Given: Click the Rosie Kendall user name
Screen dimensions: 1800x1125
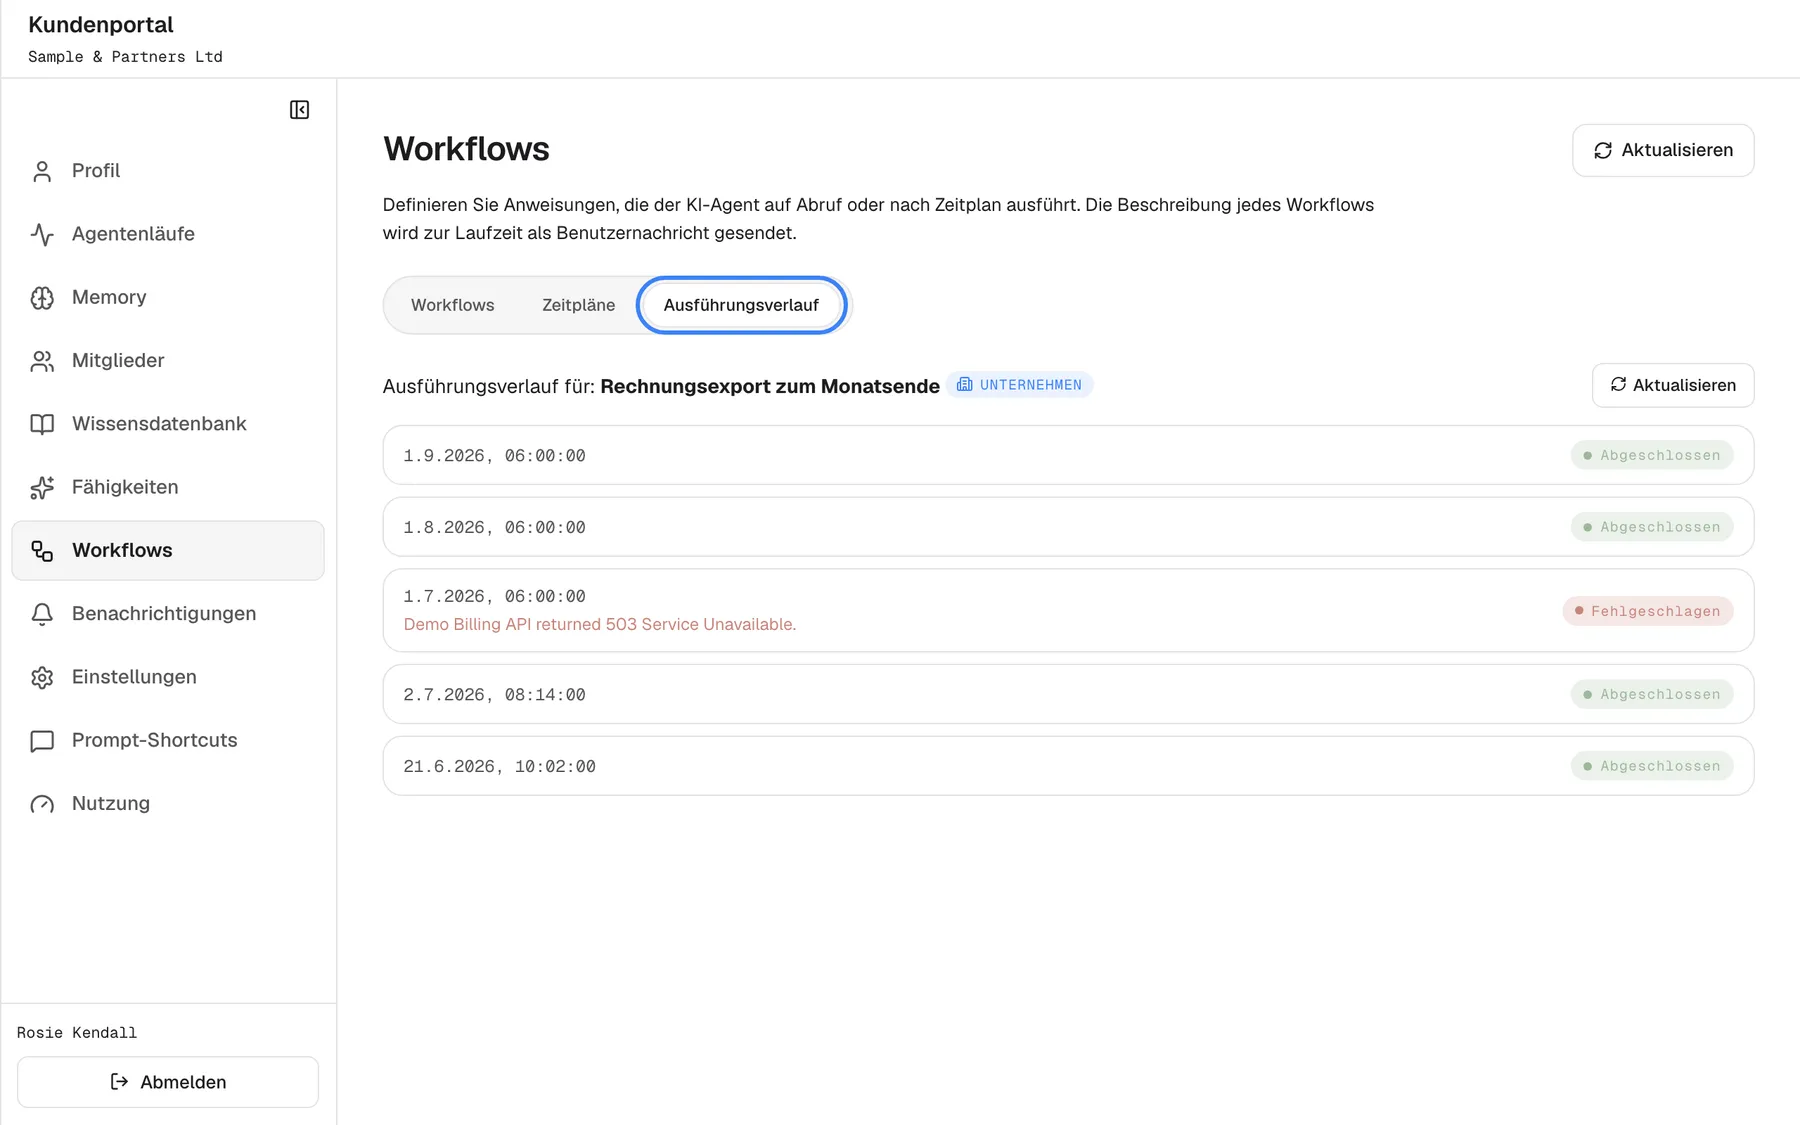Looking at the screenshot, I should [77, 1033].
